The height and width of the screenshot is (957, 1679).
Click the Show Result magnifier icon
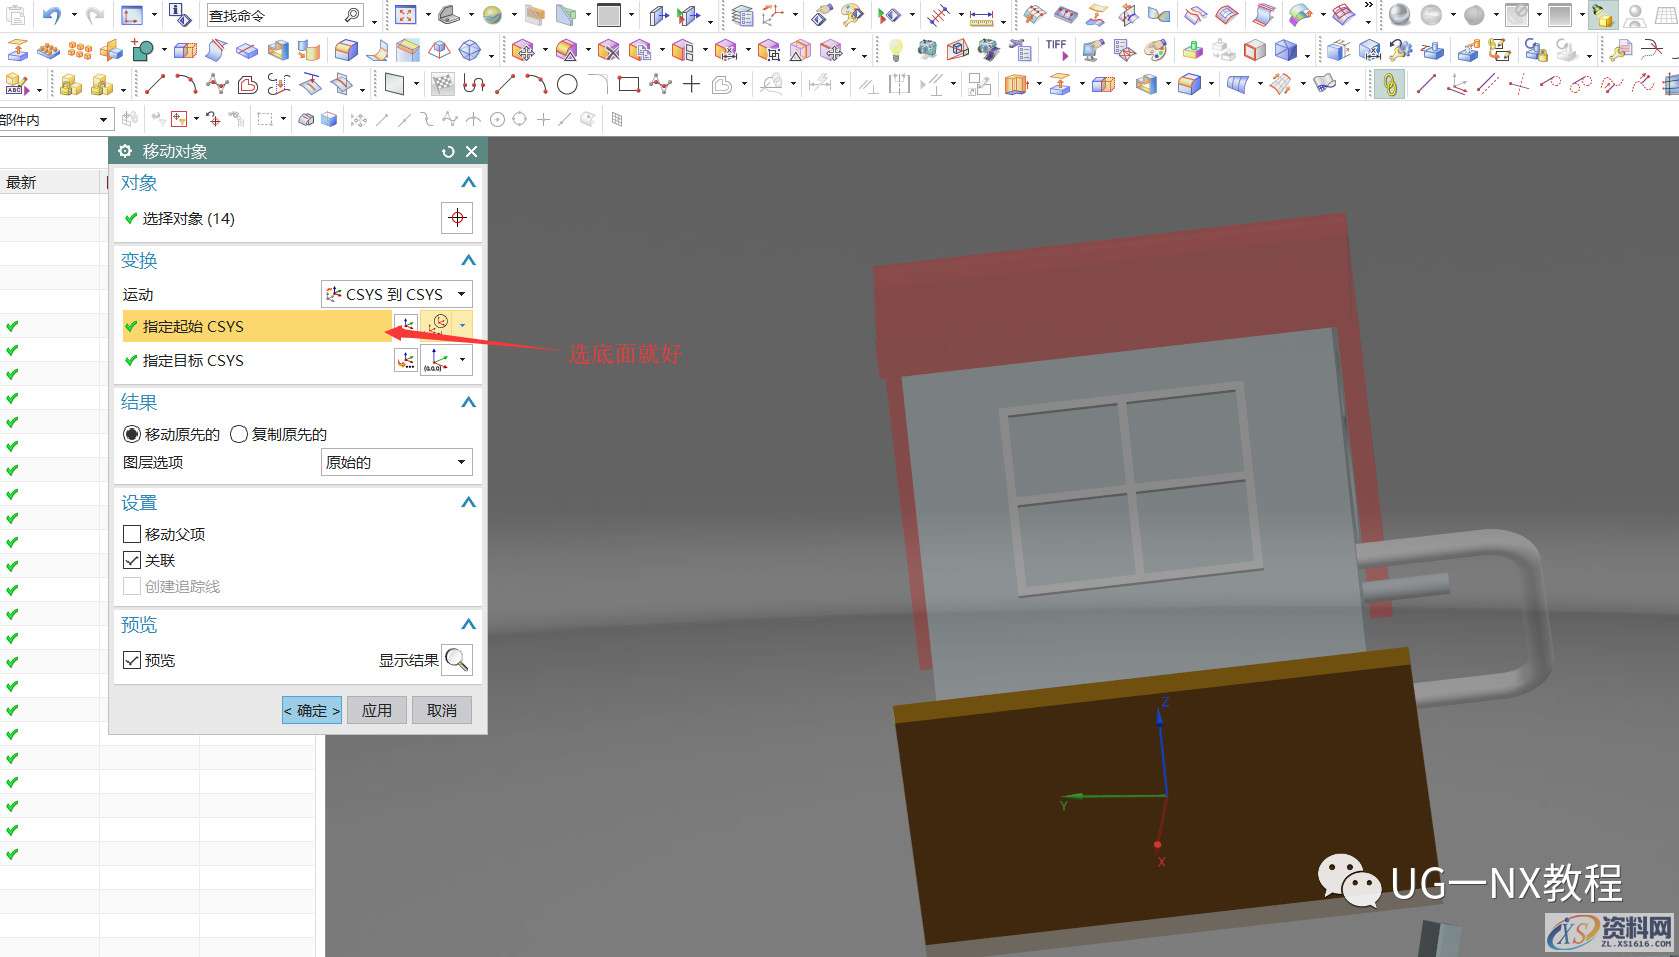[x=456, y=660]
